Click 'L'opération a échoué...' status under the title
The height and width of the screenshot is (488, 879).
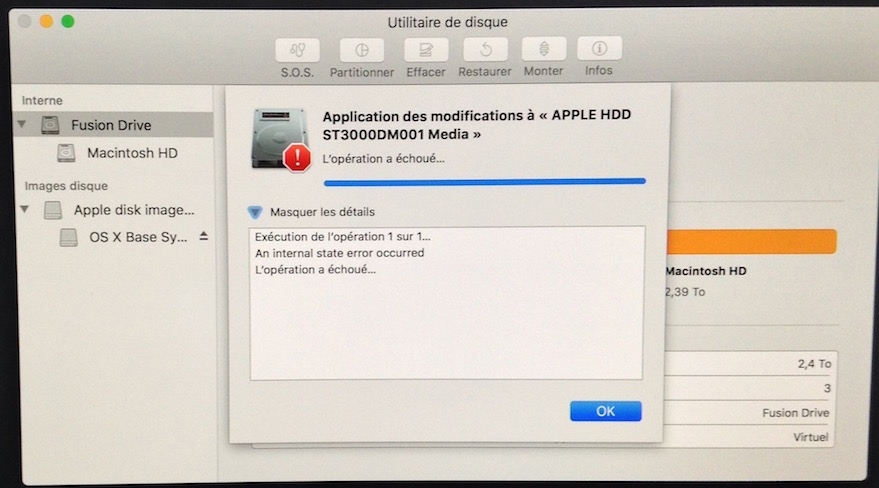pyautogui.click(x=383, y=159)
